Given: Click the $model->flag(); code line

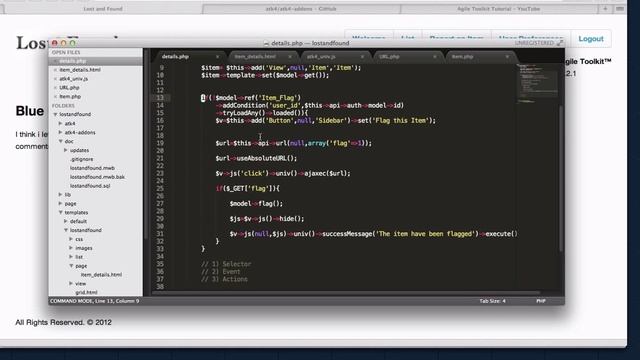Looking at the screenshot, I should click(x=256, y=204).
